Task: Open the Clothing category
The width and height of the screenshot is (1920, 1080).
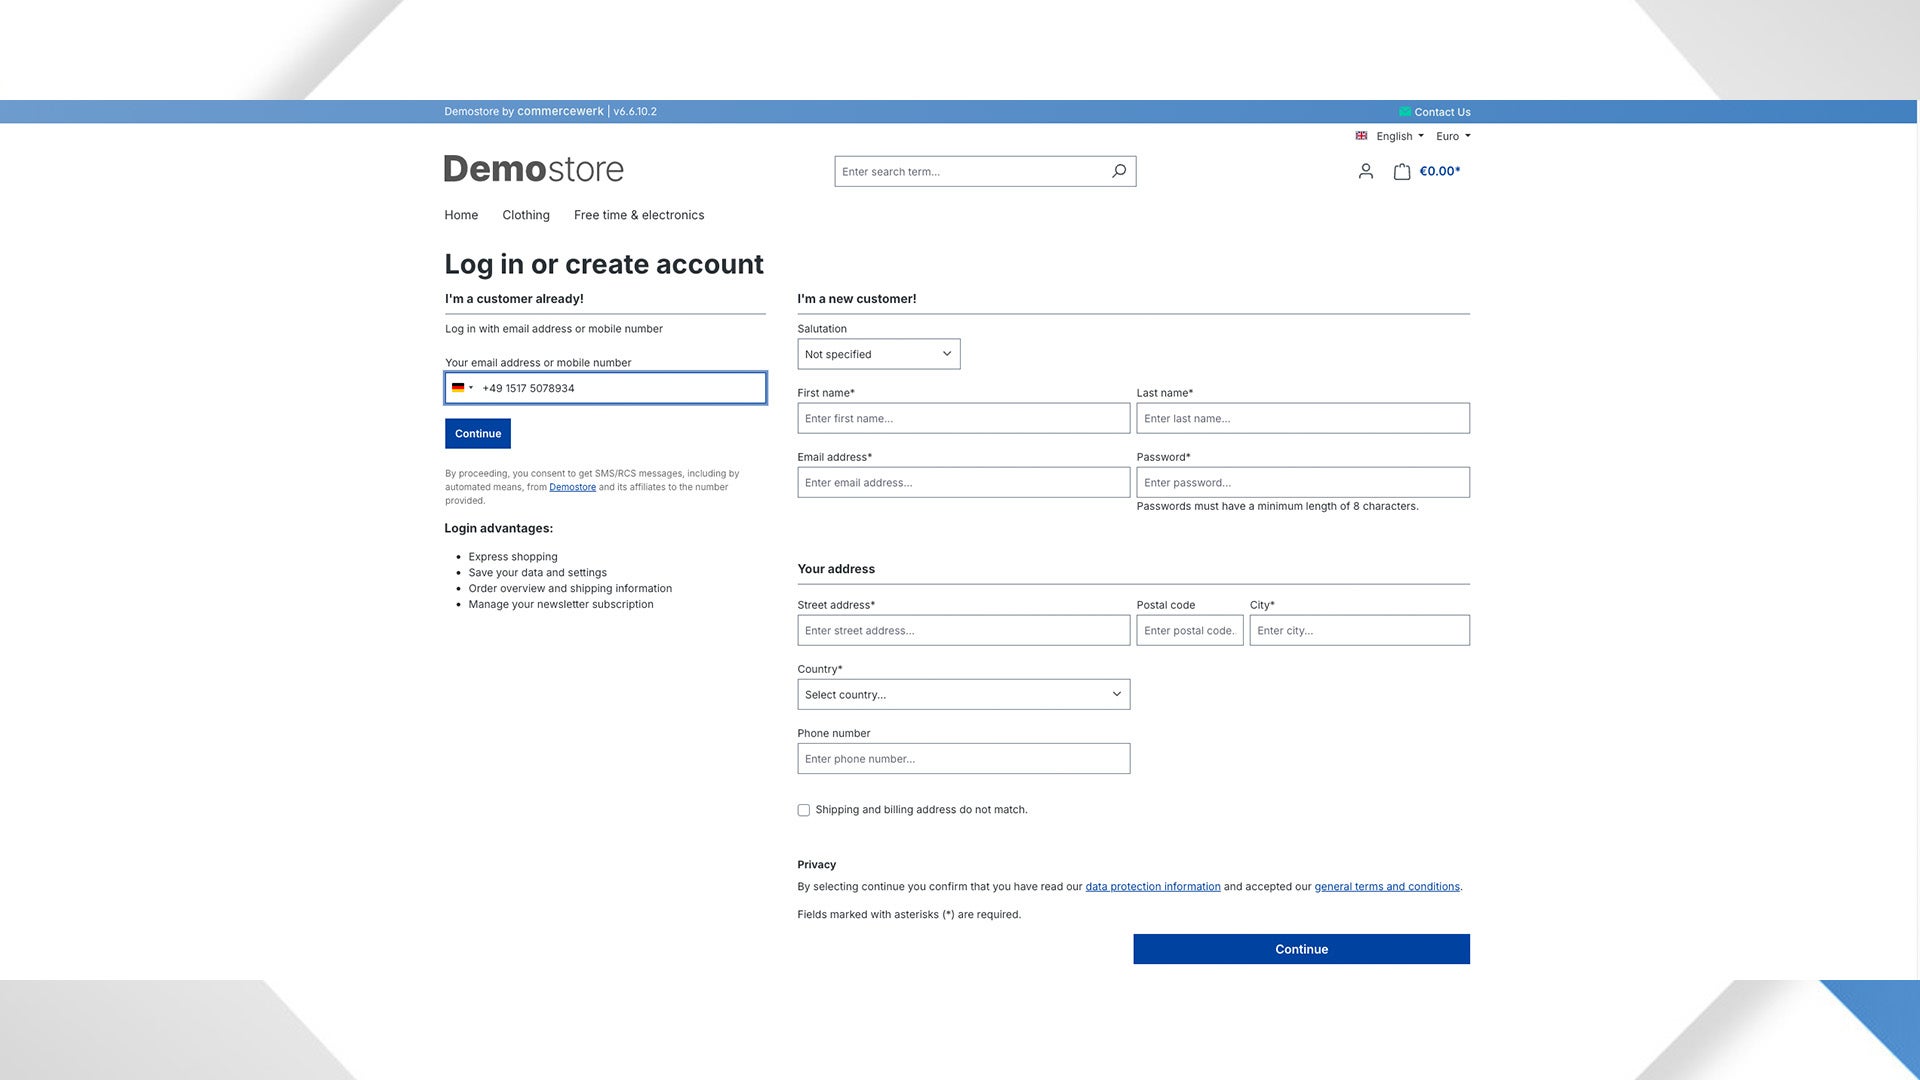Action: pos(526,215)
